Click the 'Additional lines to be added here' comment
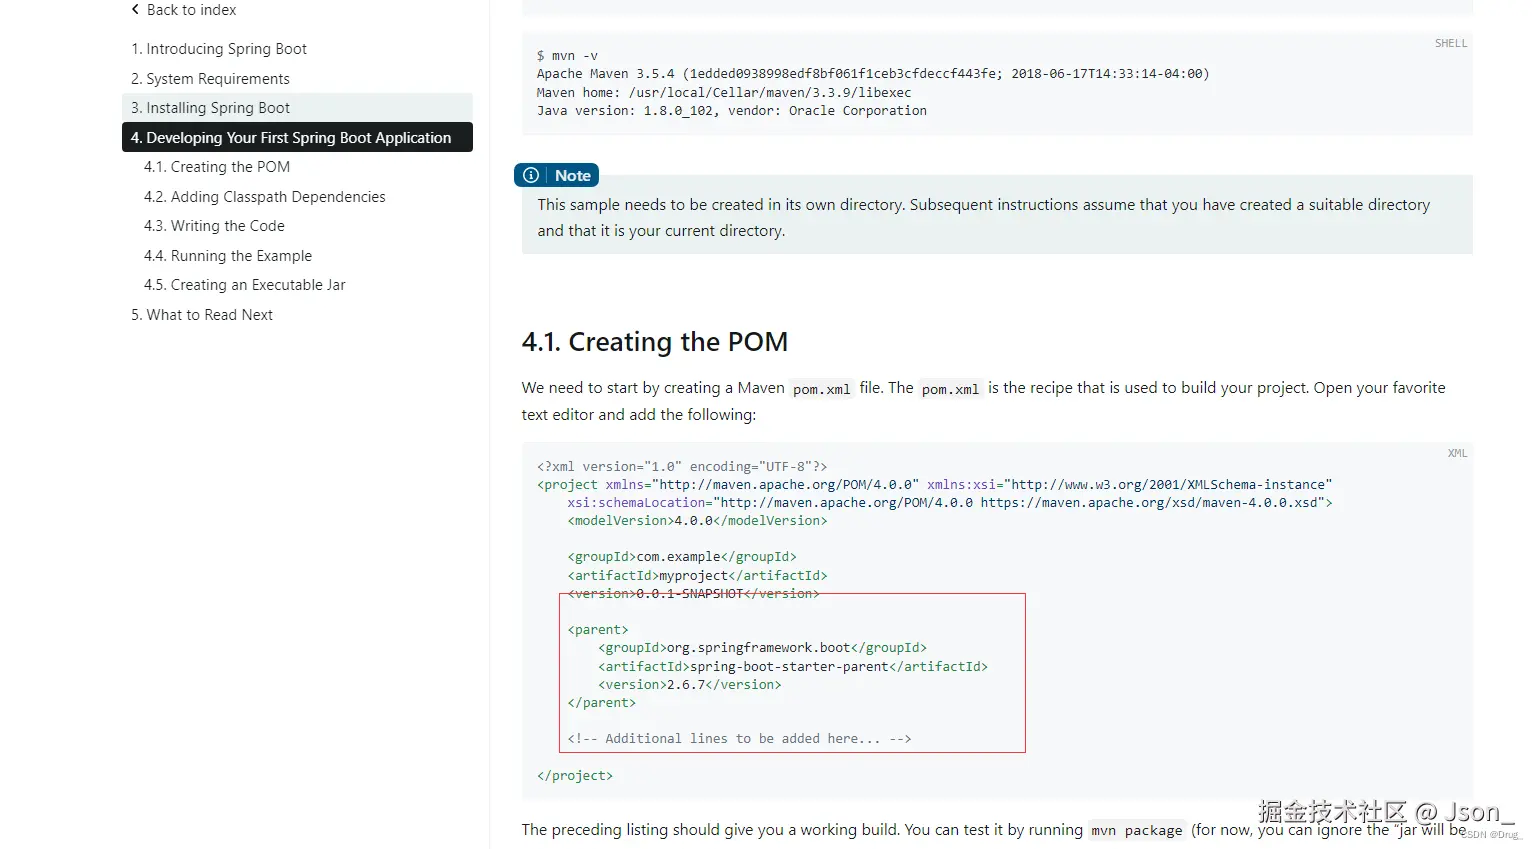The width and height of the screenshot is (1538, 849). 740,739
